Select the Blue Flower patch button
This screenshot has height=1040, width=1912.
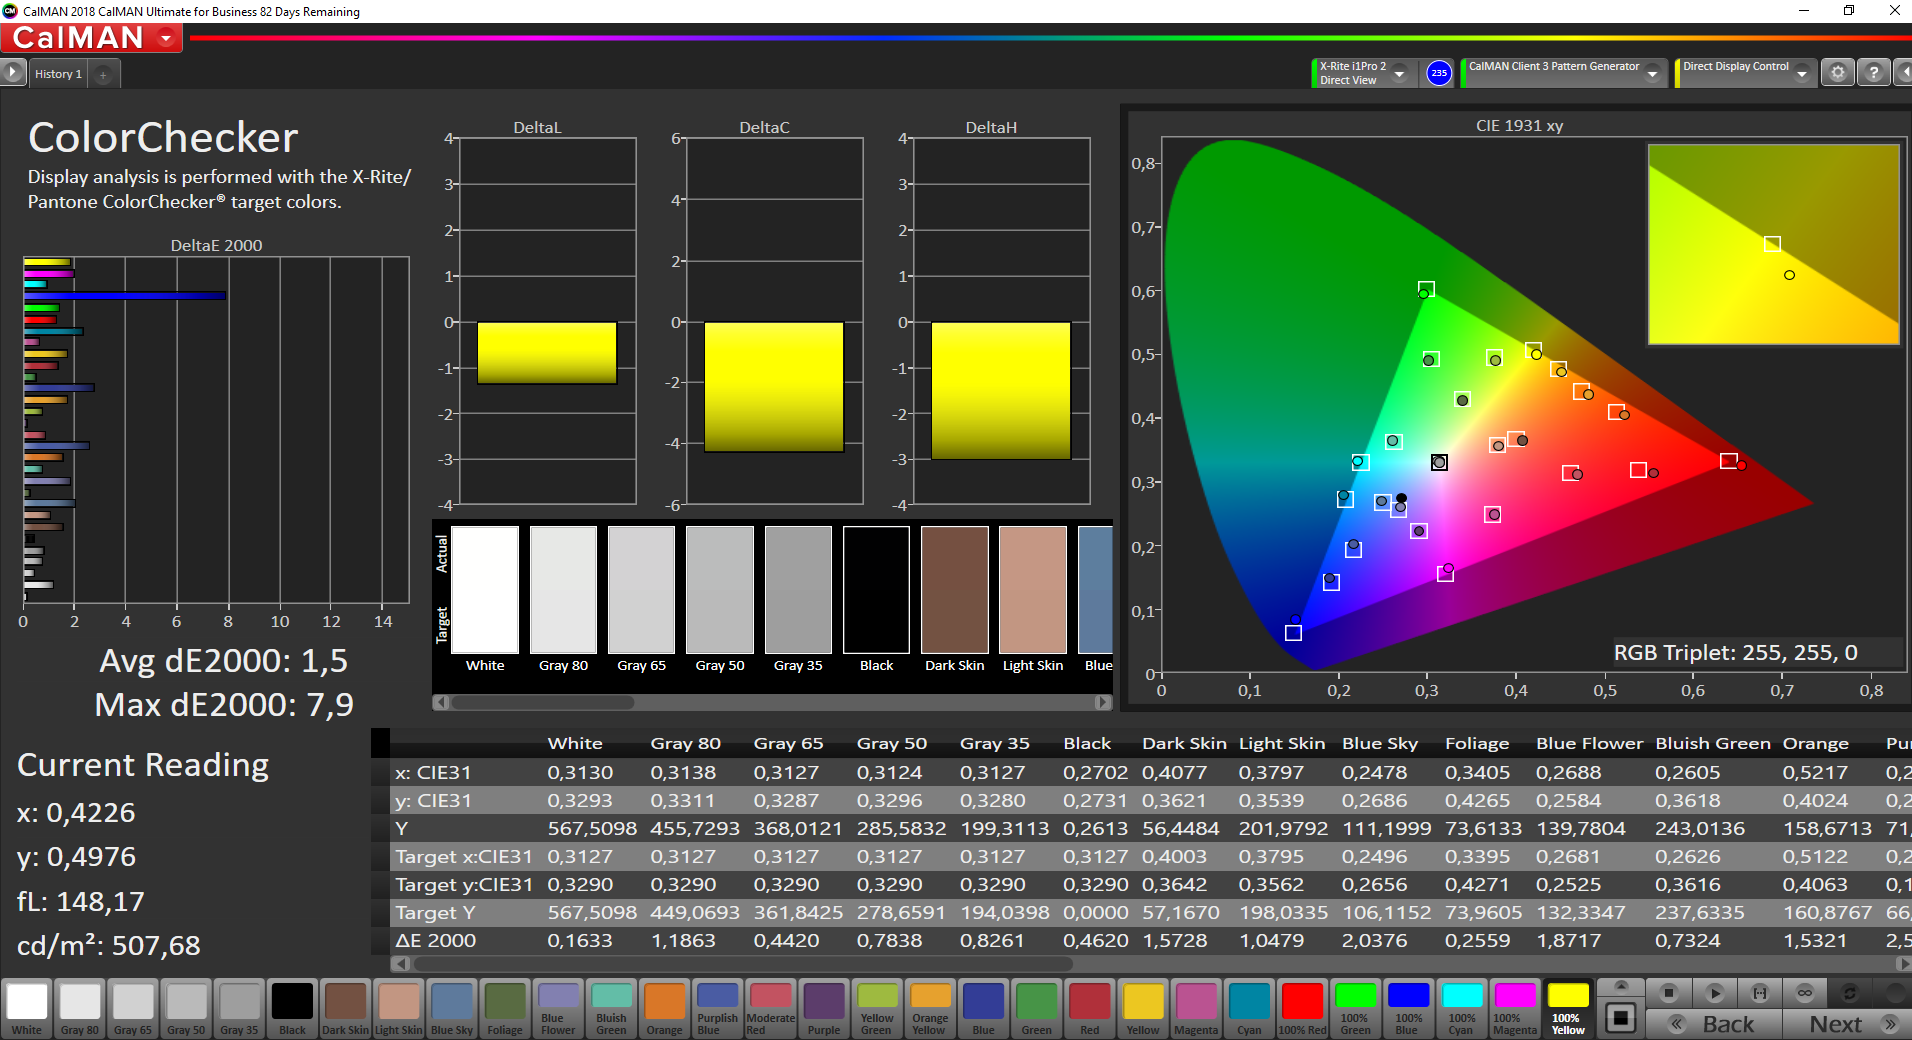tap(558, 1008)
